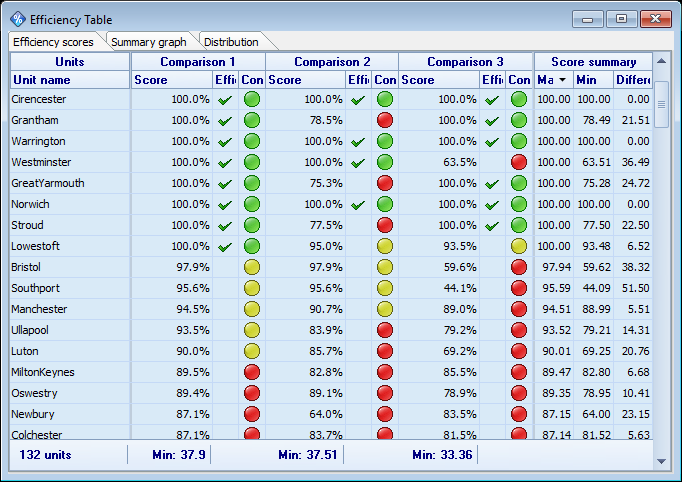The height and width of the screenshot is (482, 682).
Task: Click red status circle for Westminster Comparison 3
Action: [518, 162]
